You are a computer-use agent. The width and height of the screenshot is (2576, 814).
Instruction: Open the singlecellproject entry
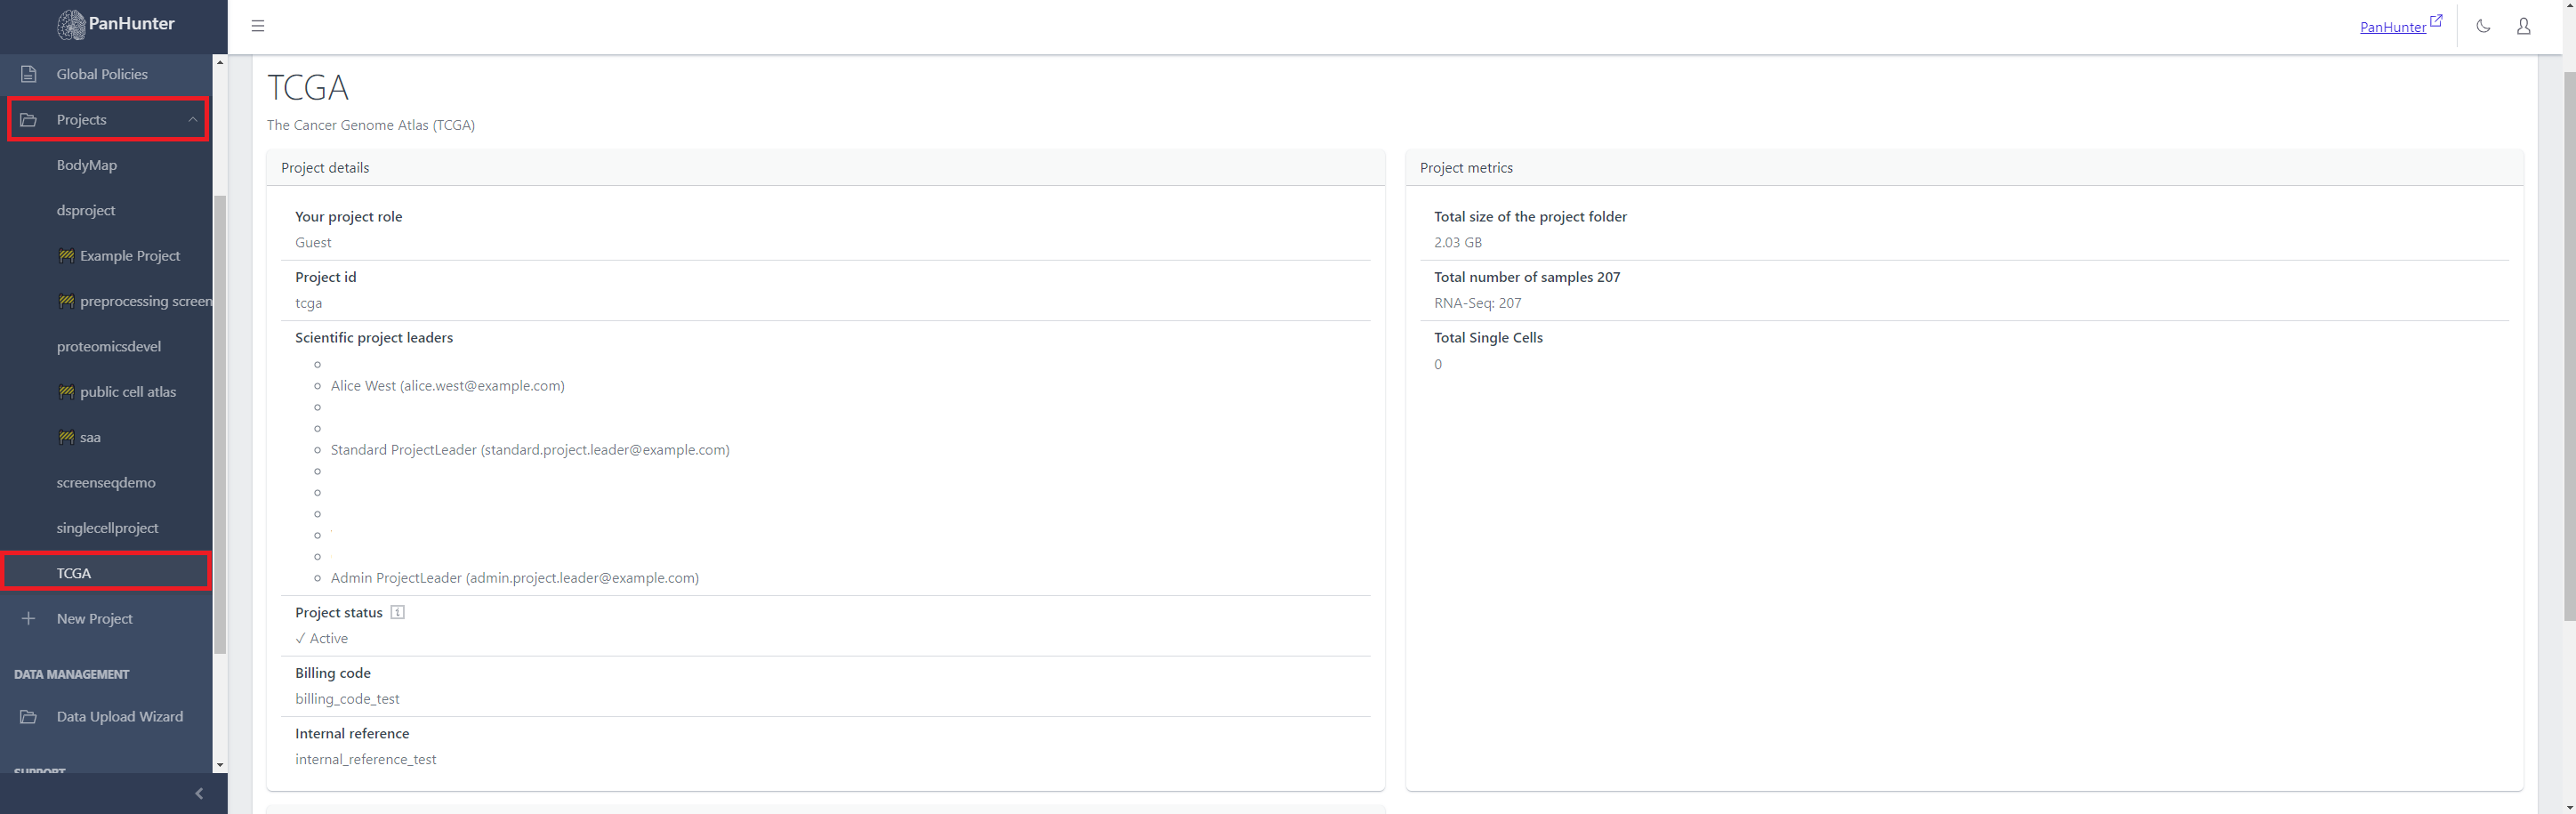107,528
